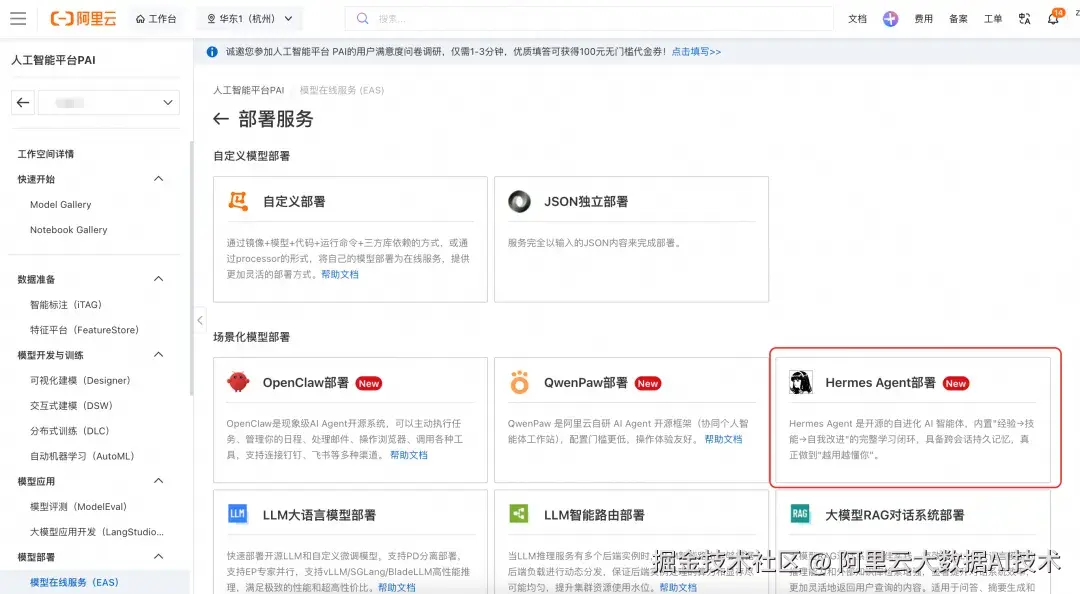Open 工作空间详情 in sidebar
The image size is (1080, 594).
45,154
